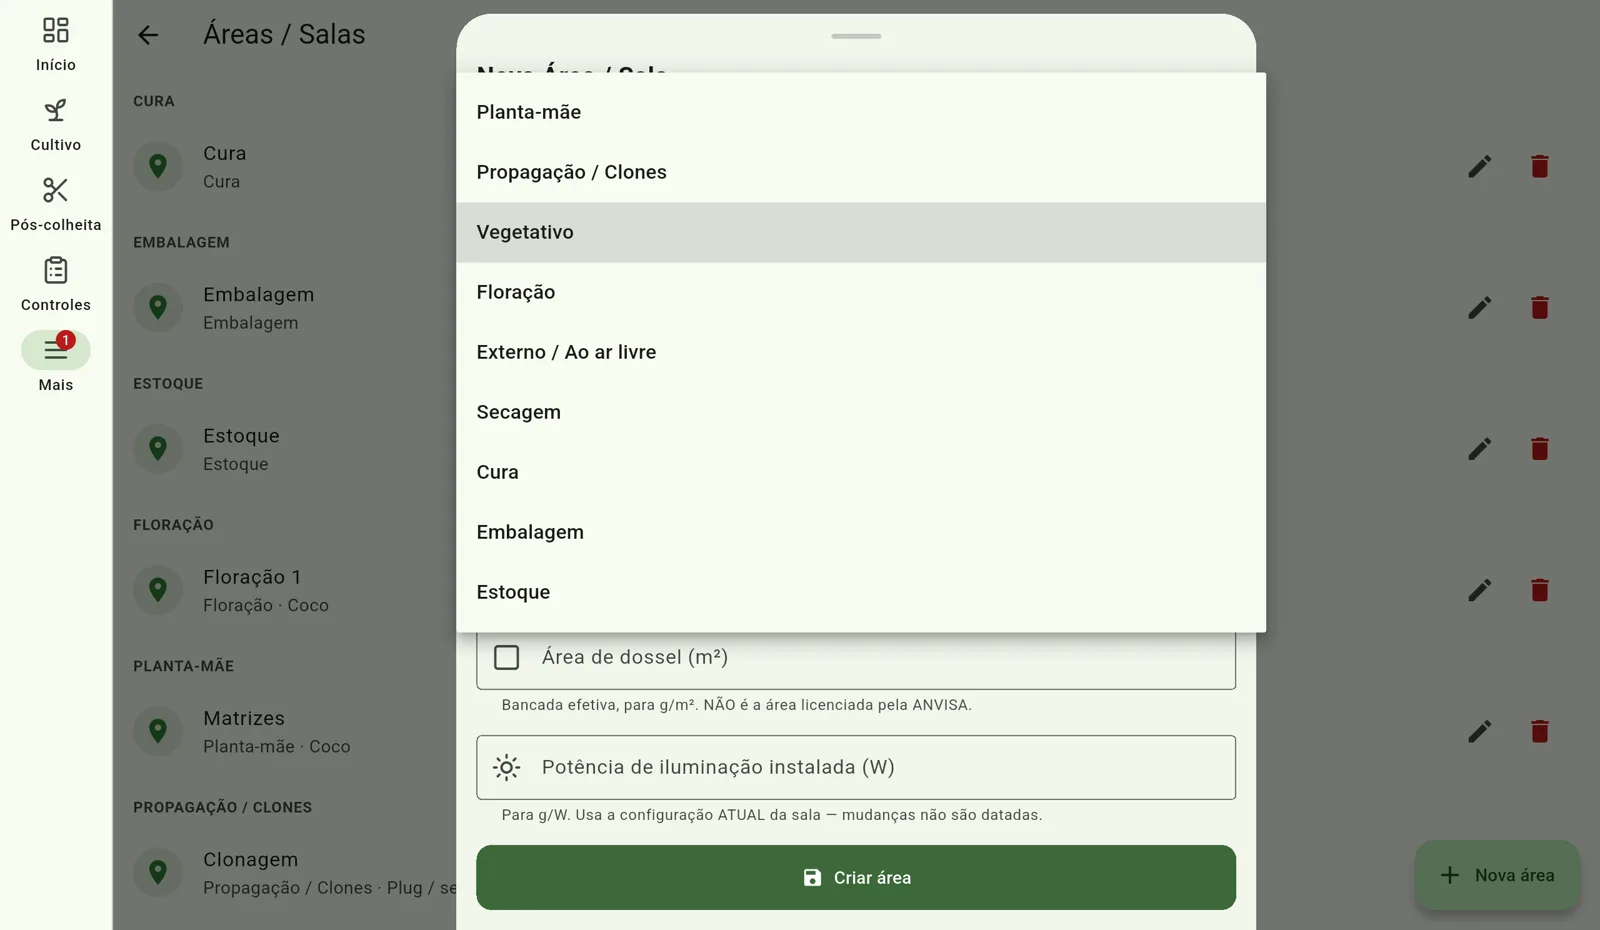Delete the Embalagem area using trash icon
Image resolution: width=1600 pixels, height=930 pixels.
pyautogui.click(x=1540, y=308)
